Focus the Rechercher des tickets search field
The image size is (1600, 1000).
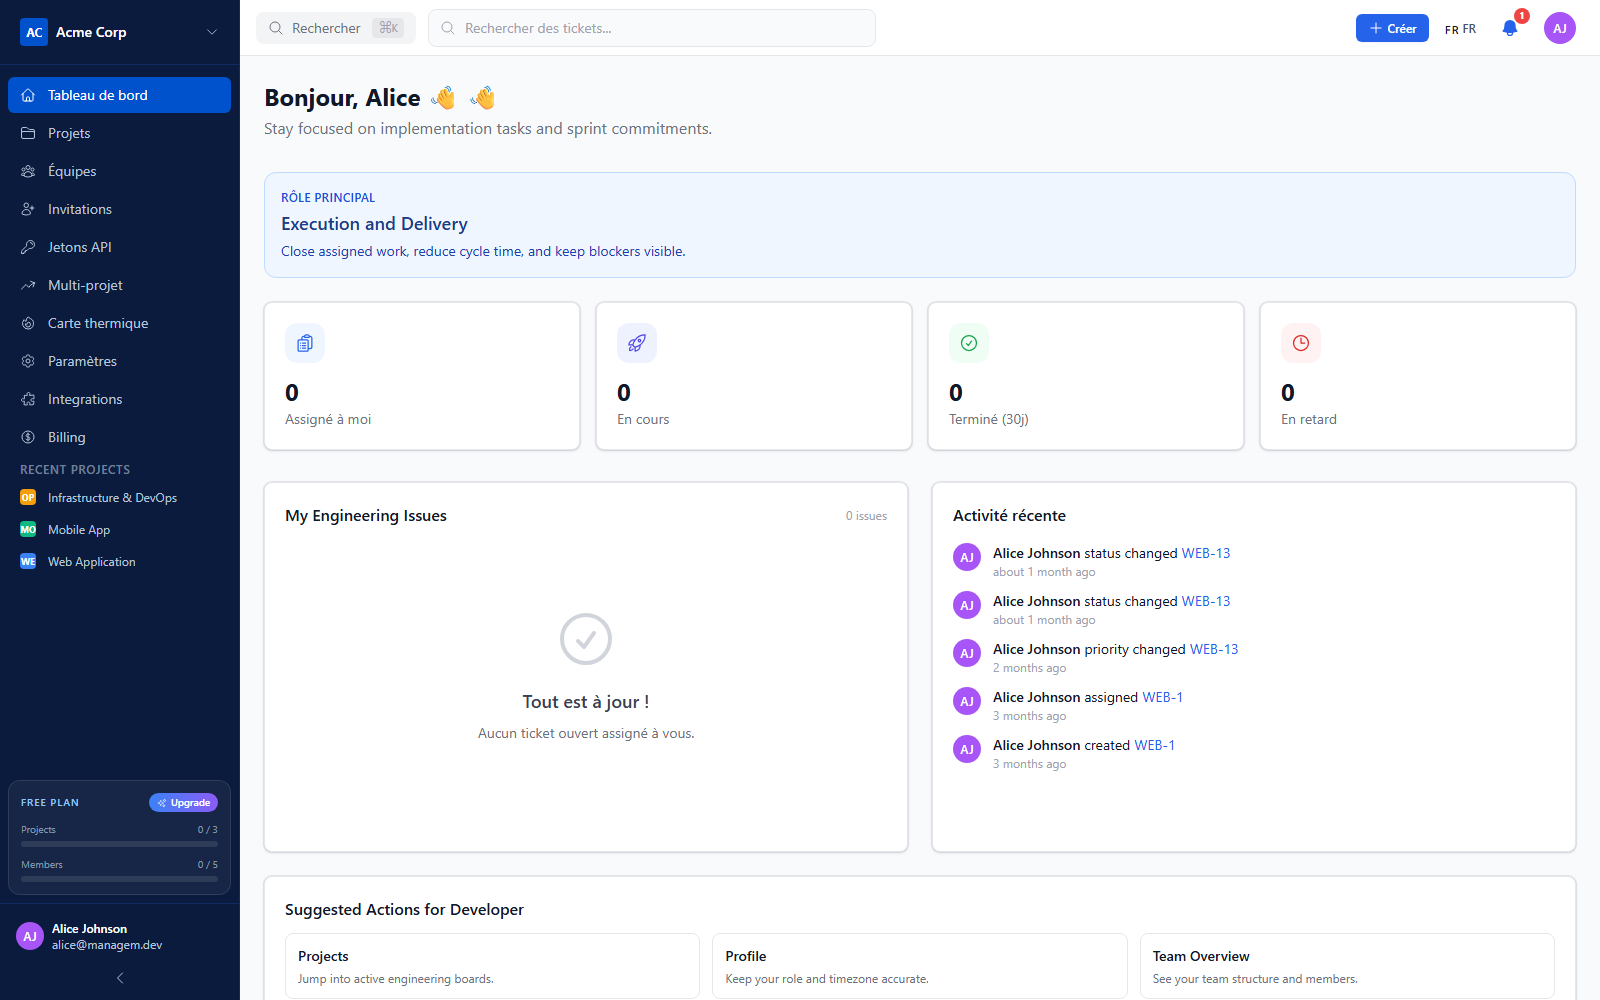click(x=652, y=28)
